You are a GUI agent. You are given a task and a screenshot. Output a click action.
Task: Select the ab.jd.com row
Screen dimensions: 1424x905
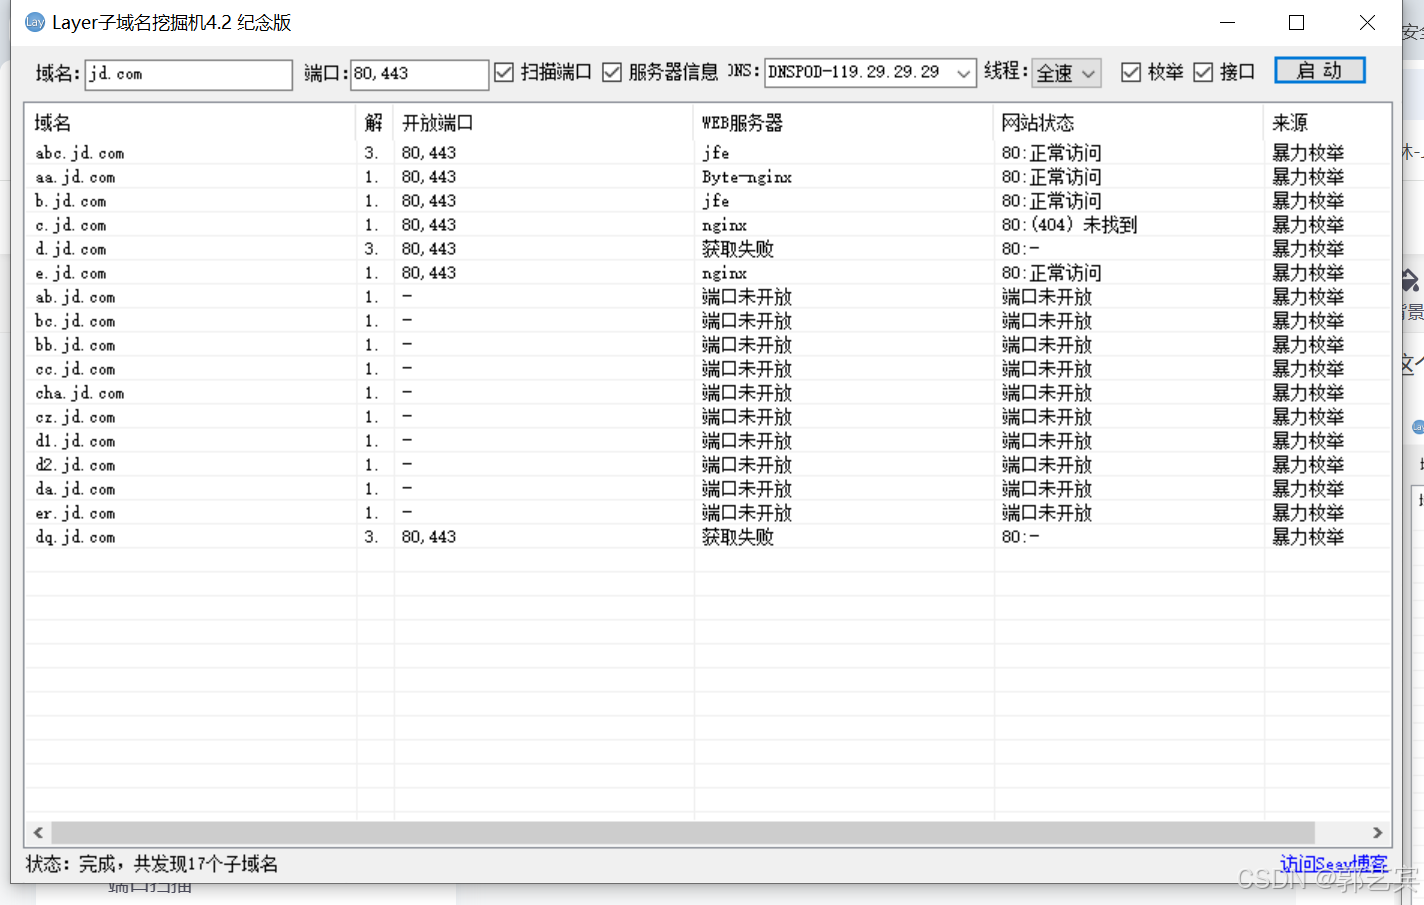708,297
